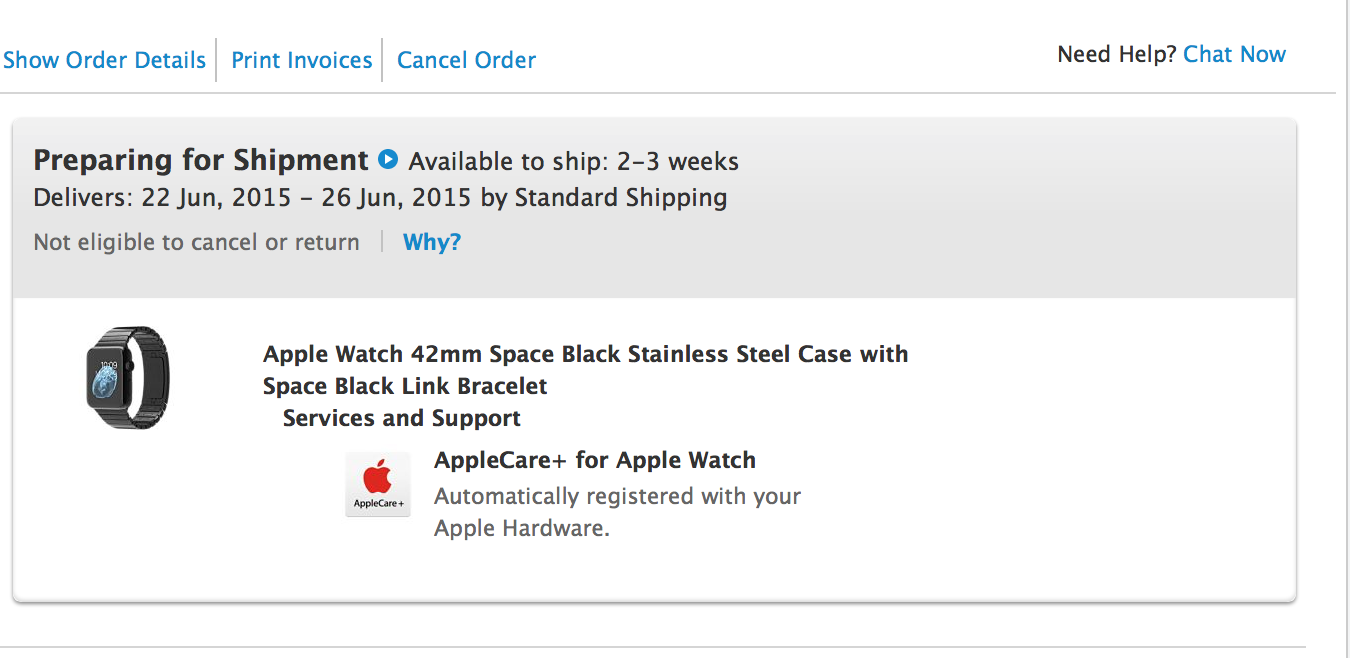Click the by Standard Shipping text
The height and width of the screenshot is (658, 1350).
[x=620, y=197]
